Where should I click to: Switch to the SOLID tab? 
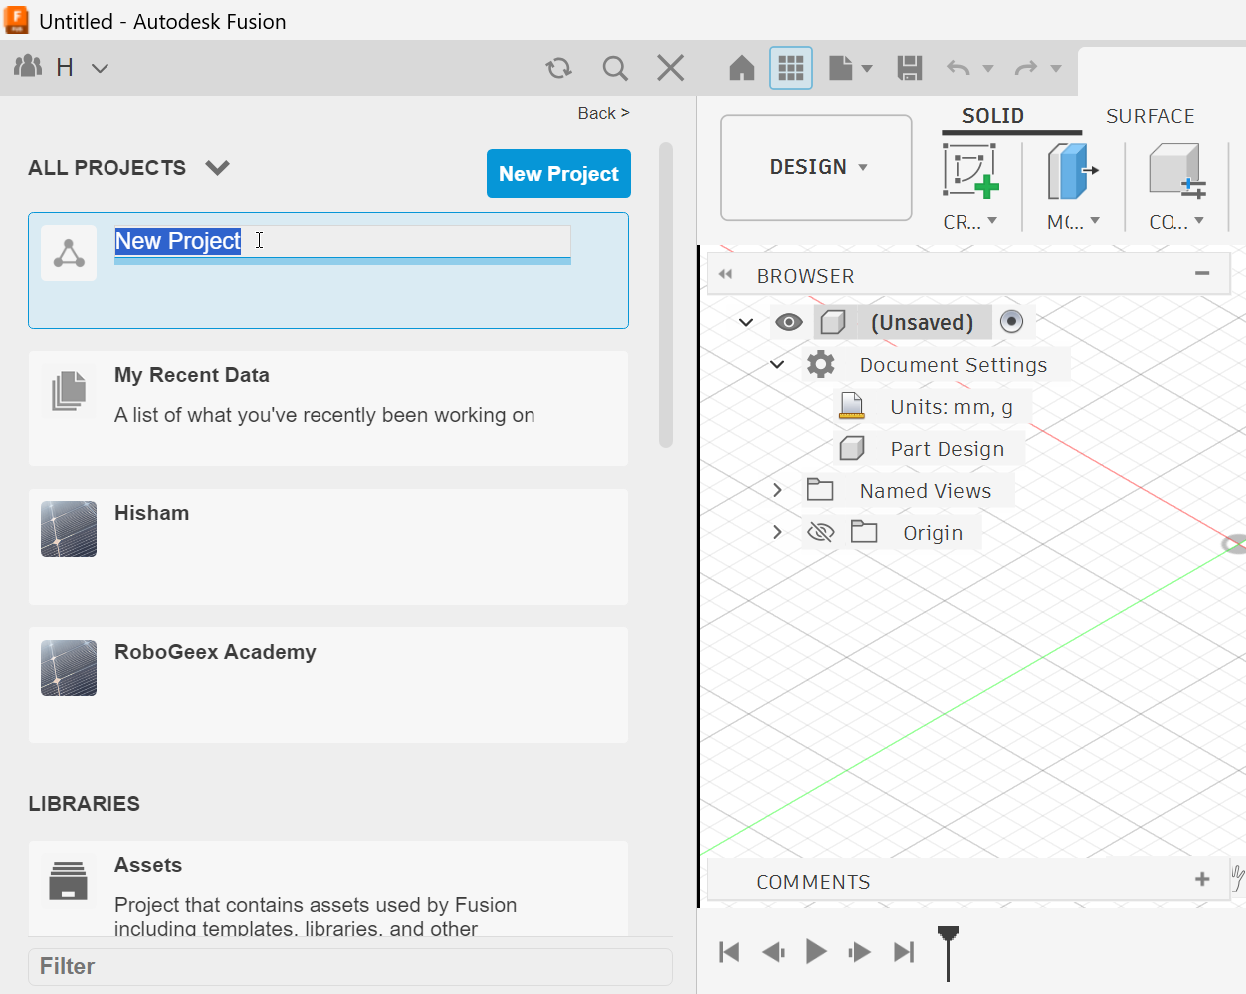(x=992, y=116)
